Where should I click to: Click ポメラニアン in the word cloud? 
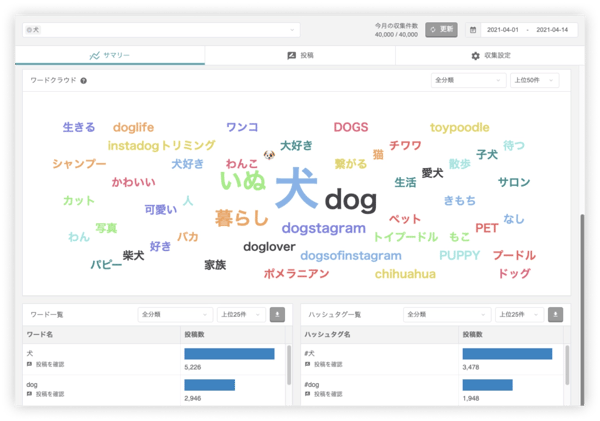(x=297, y=274)
